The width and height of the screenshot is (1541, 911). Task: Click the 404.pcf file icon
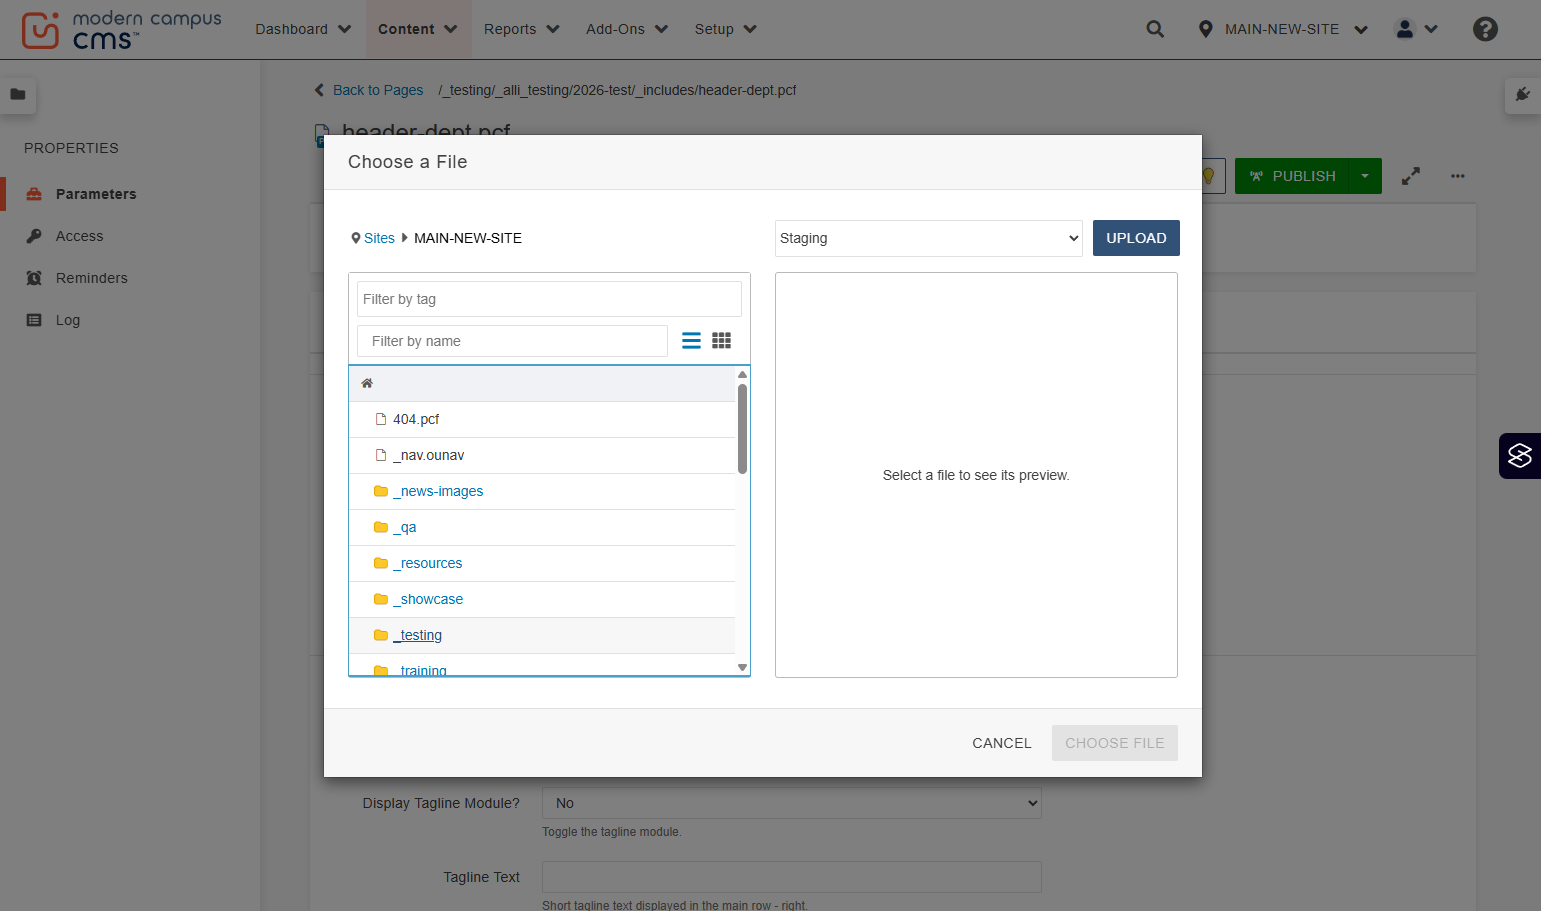(381, 419)
